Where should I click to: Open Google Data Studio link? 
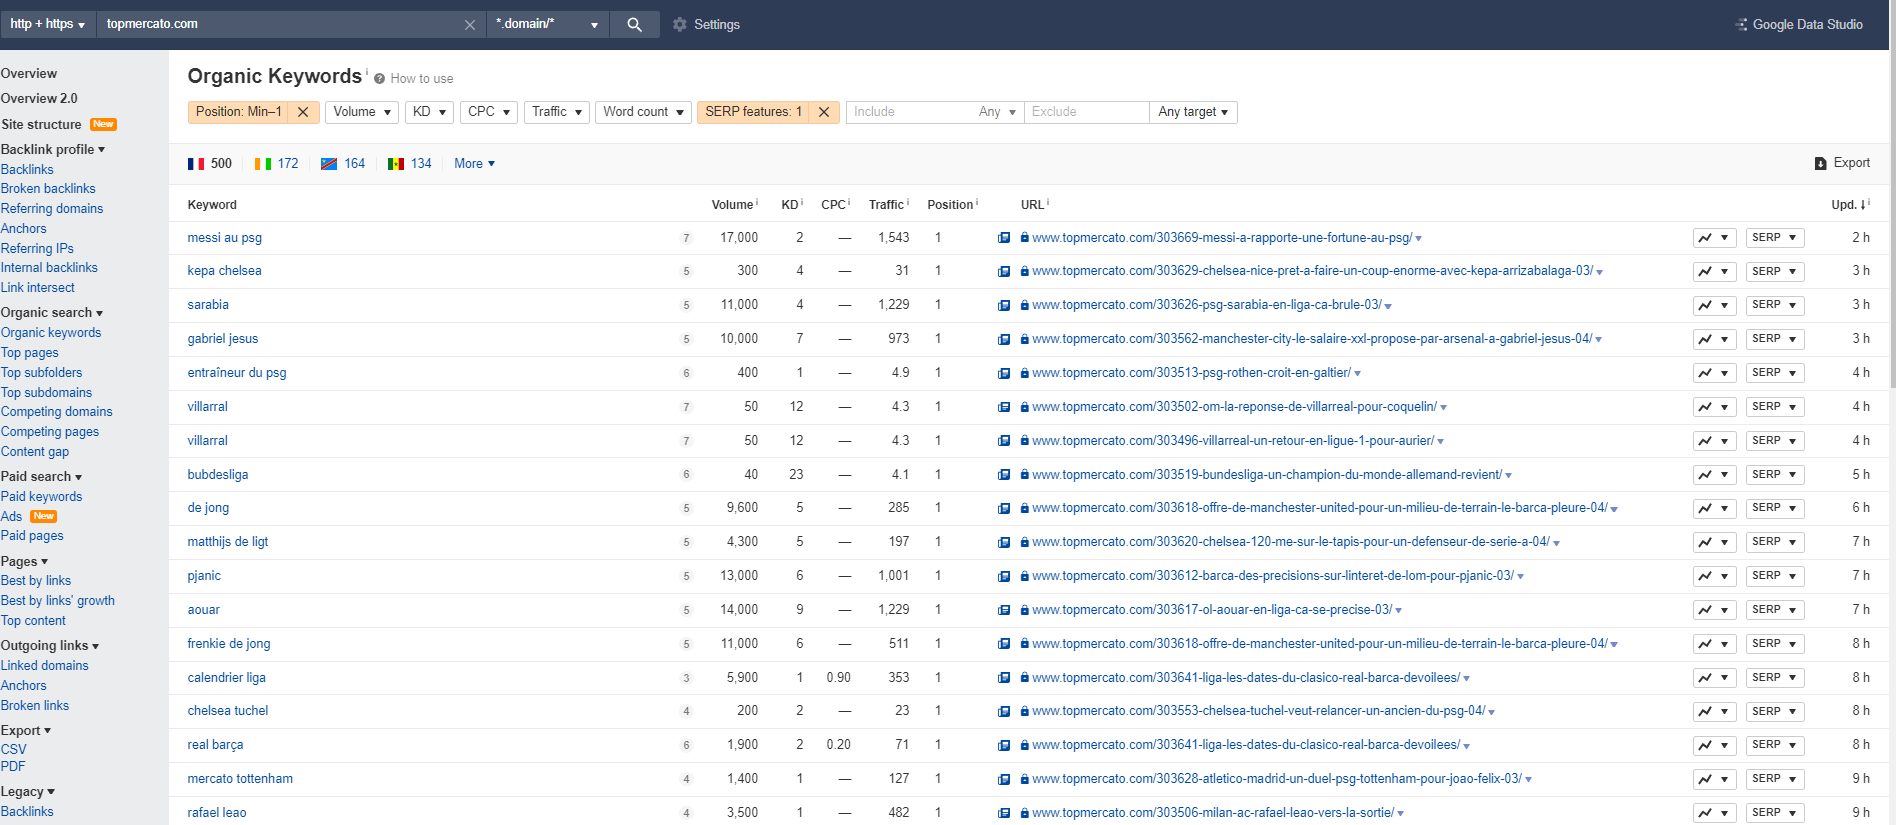(x=1799, y=24)
